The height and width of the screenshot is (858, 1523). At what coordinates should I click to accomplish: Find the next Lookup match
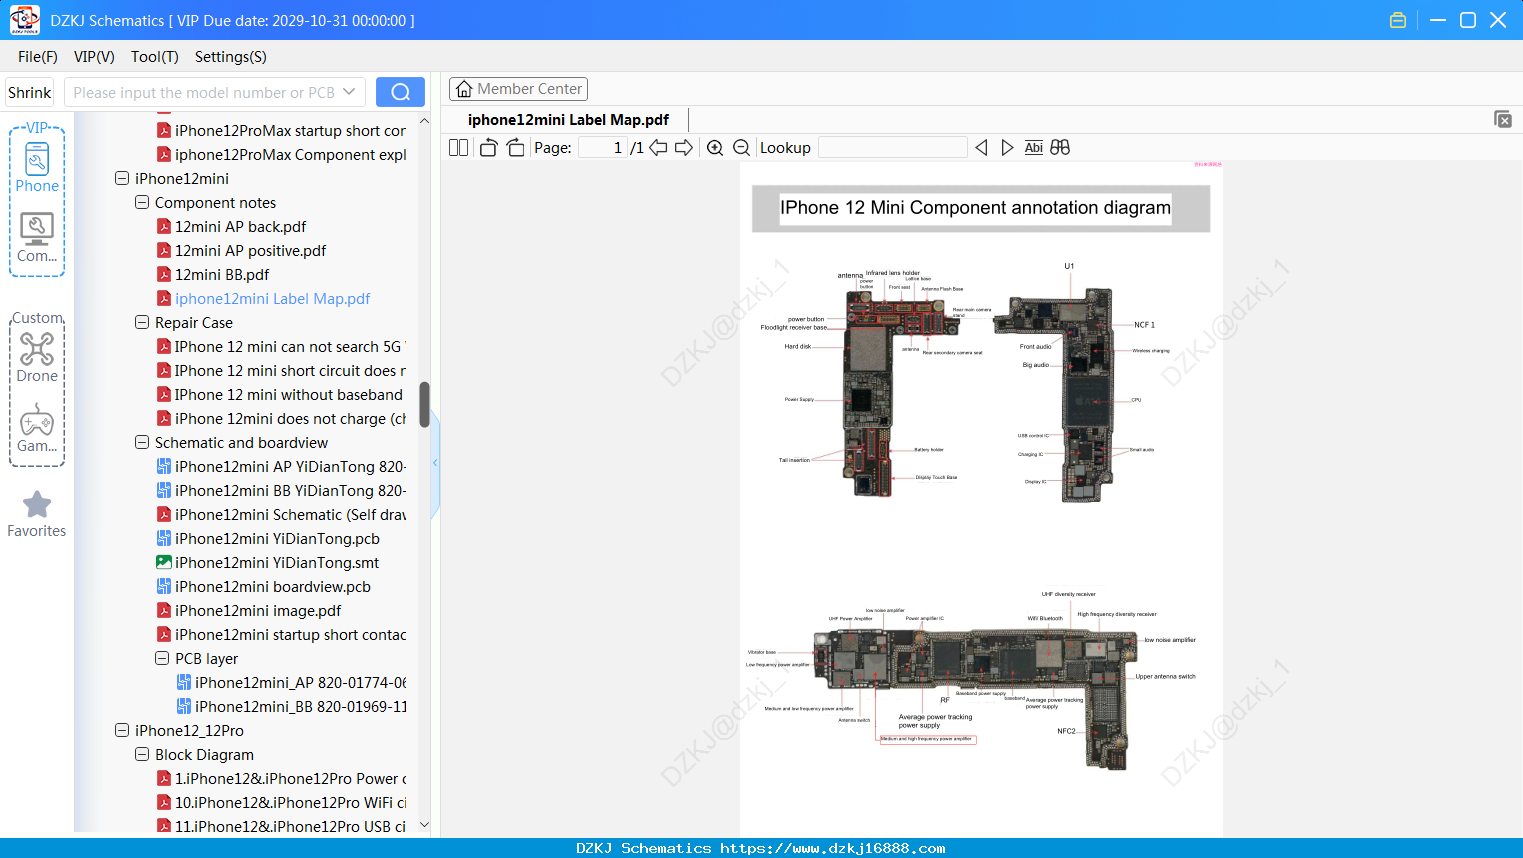[1007, 147]
